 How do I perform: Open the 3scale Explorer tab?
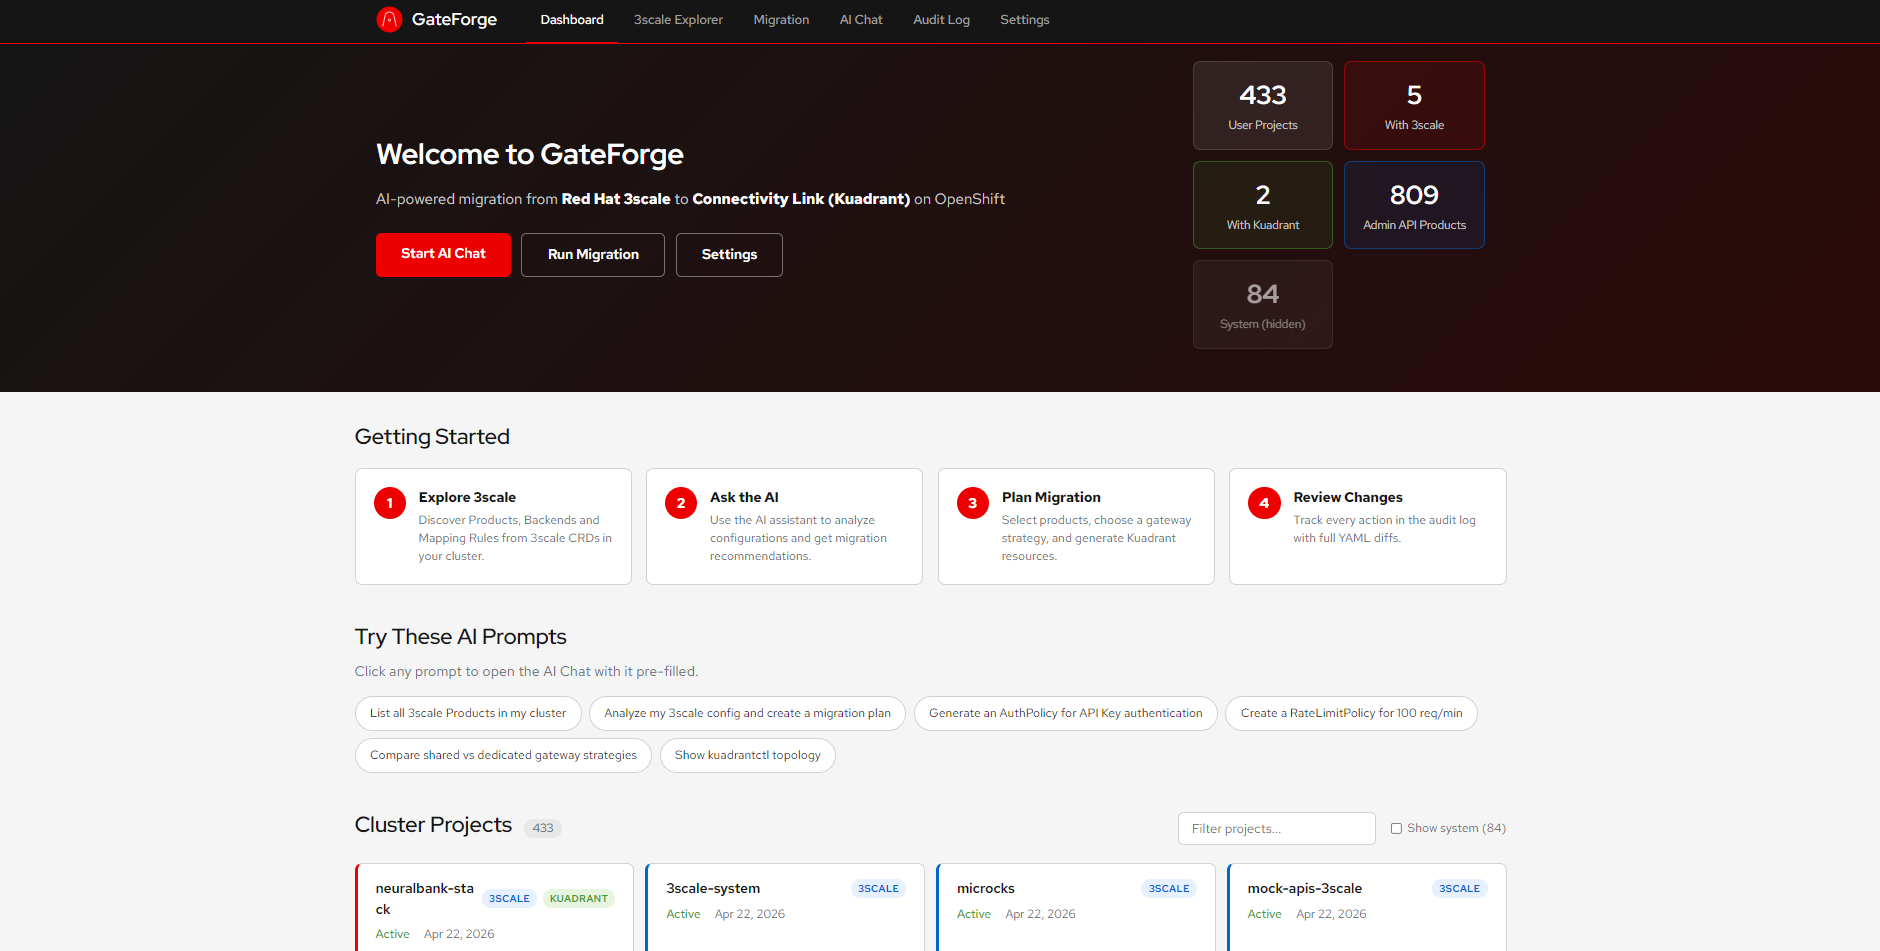[678, 20]
